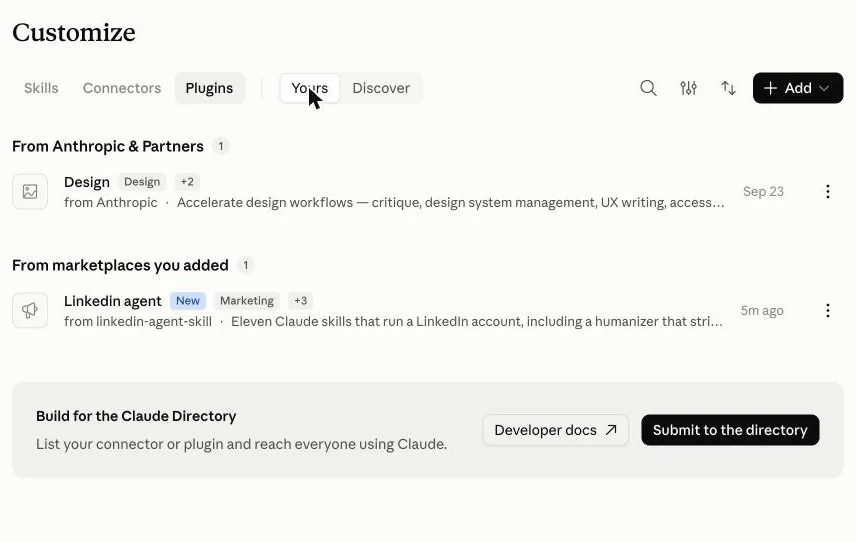Click the Linkedin agent plugin title
The image size is (856, 542).
[112, 301]
